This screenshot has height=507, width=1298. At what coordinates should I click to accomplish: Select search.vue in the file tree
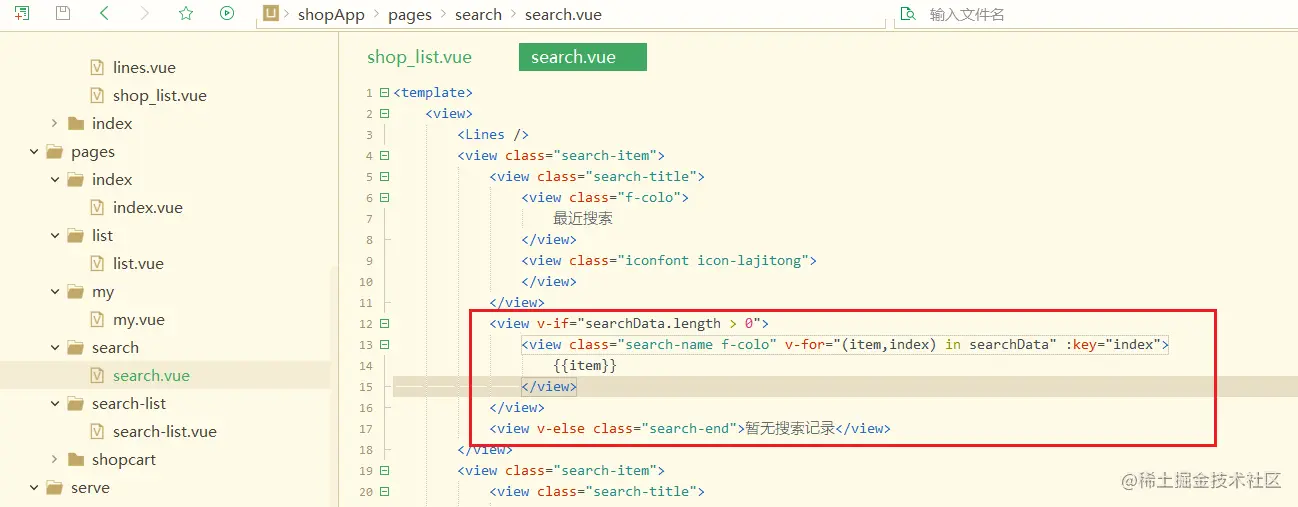click(151, 376)
